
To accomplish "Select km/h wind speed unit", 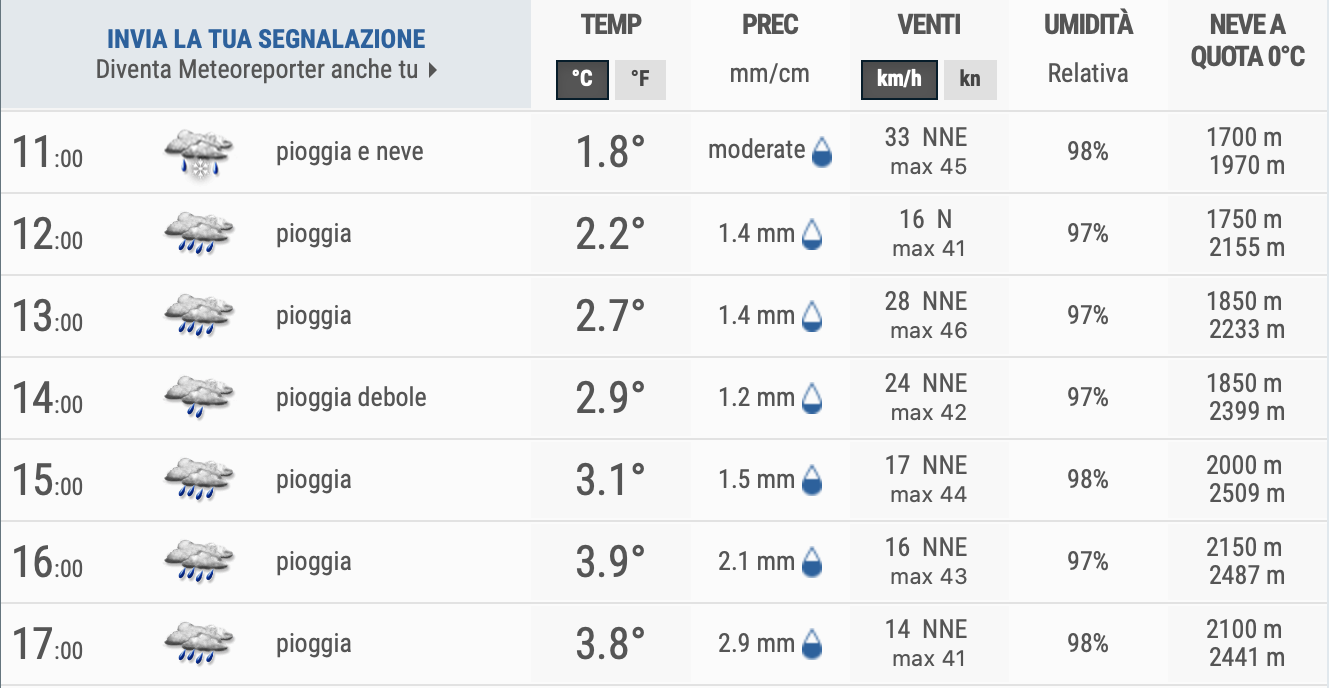I will 899,80.
